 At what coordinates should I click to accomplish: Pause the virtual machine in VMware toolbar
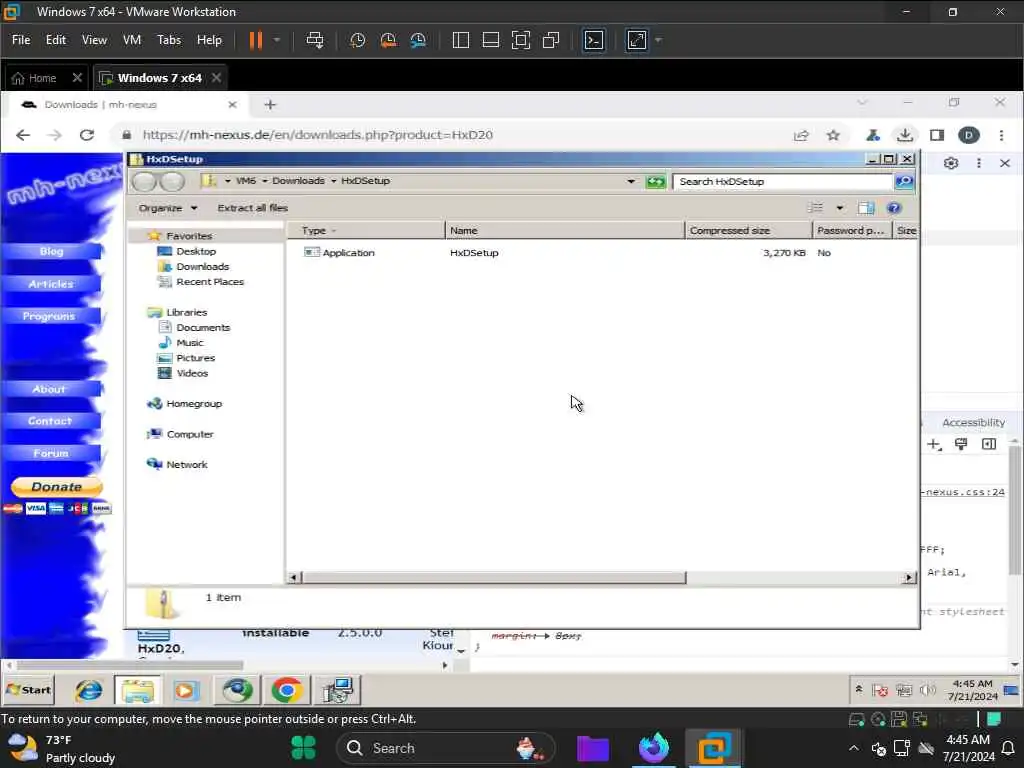(255, 40)
